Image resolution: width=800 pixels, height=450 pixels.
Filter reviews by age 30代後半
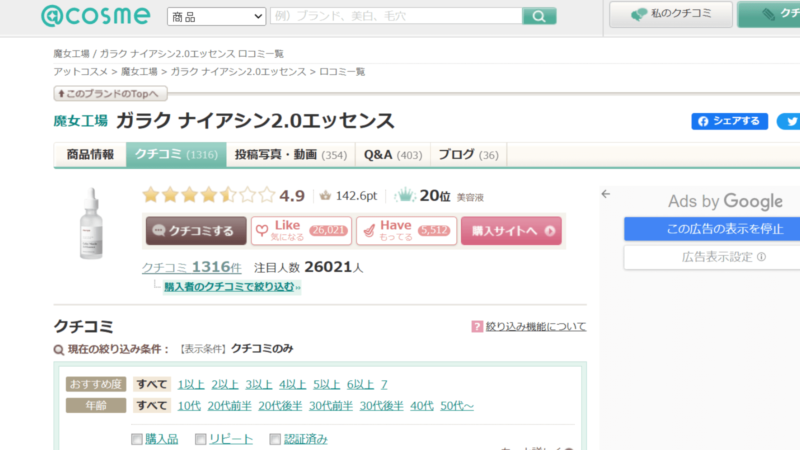(x=382, y=406)
